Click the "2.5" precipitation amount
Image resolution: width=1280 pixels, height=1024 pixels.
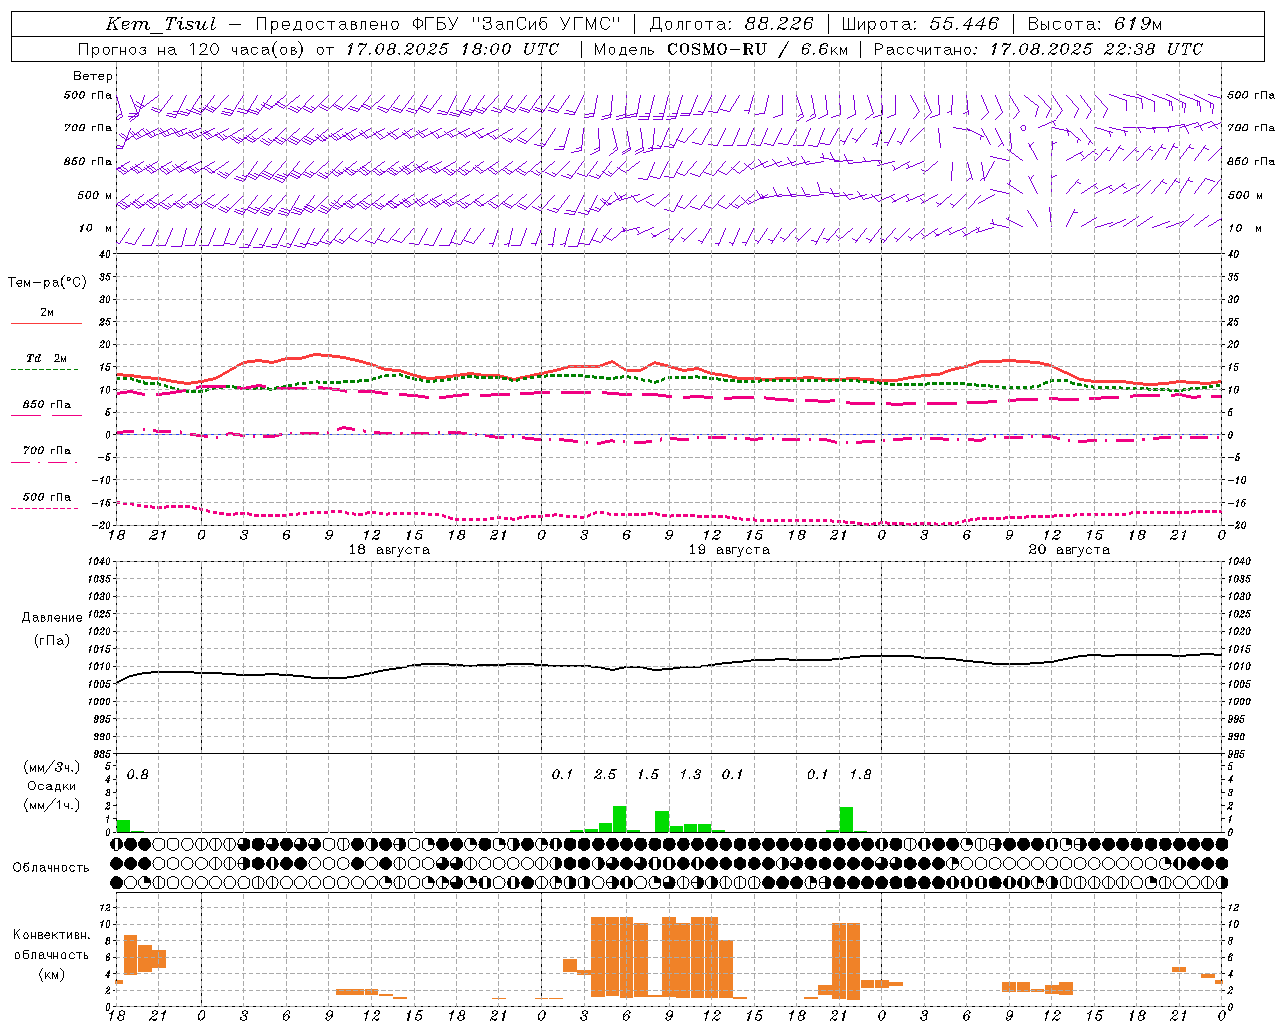[605, 775]
